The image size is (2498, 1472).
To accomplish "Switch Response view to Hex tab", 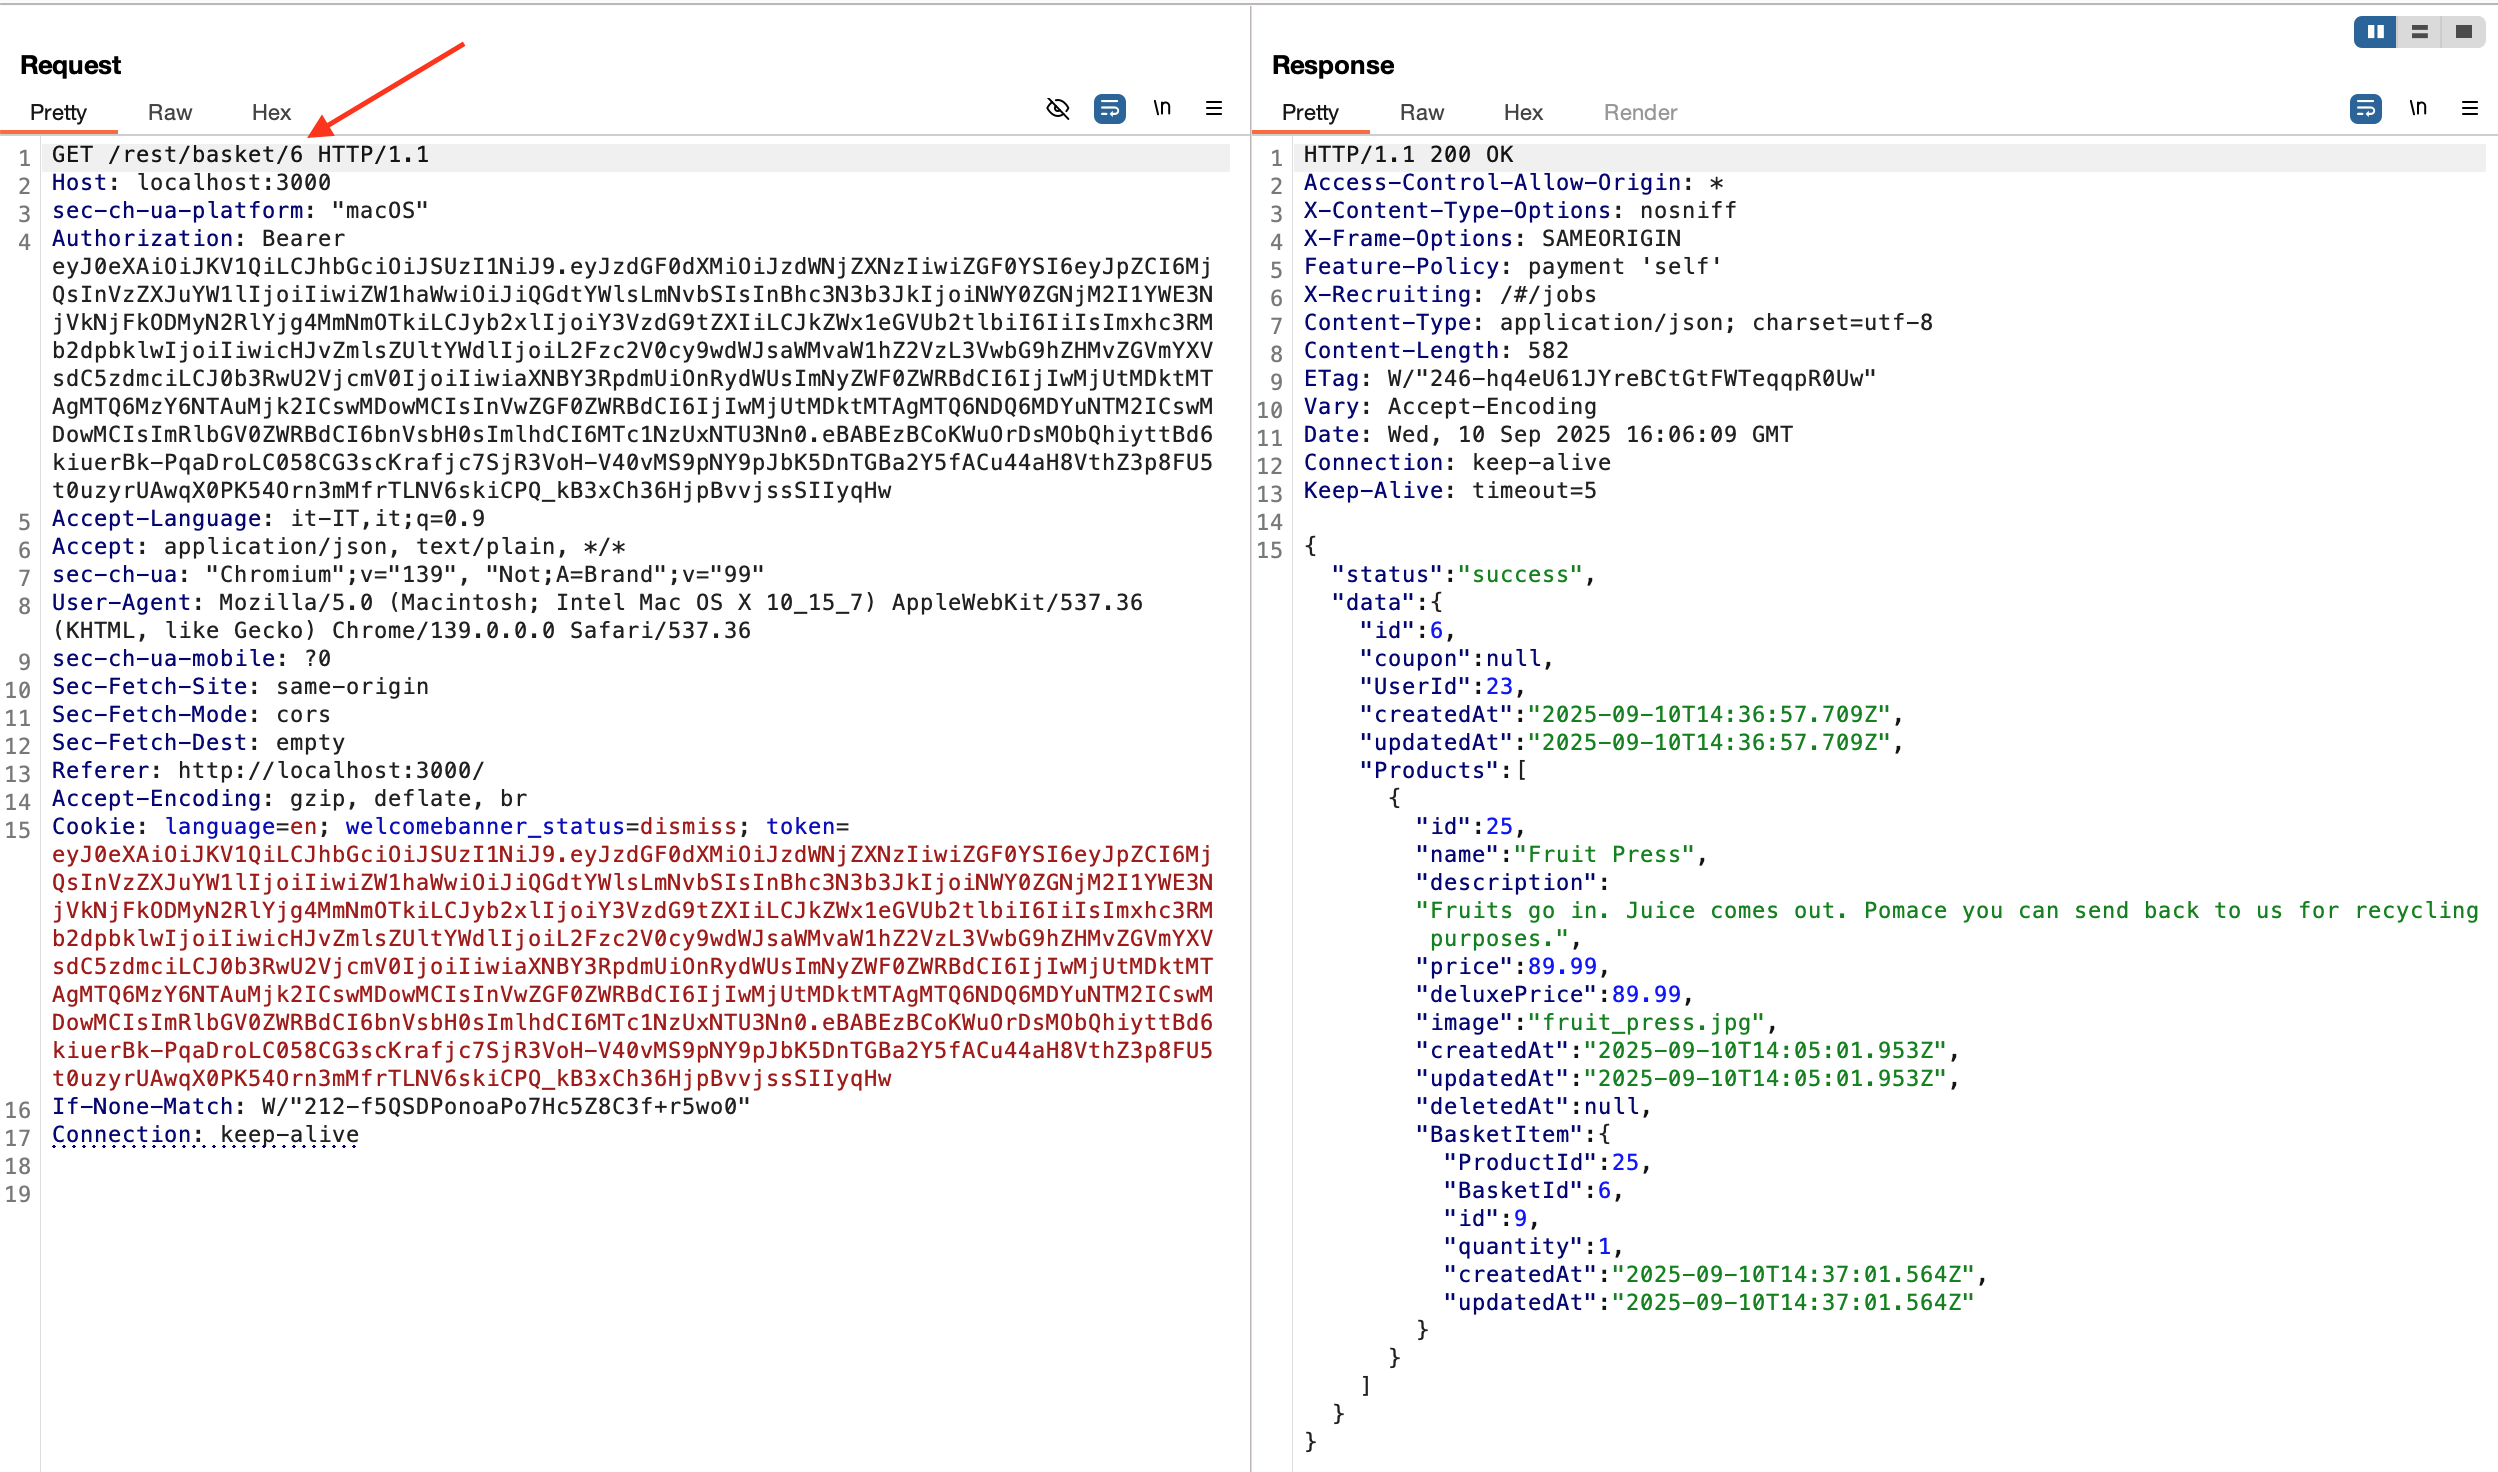I will (1523, 112).
